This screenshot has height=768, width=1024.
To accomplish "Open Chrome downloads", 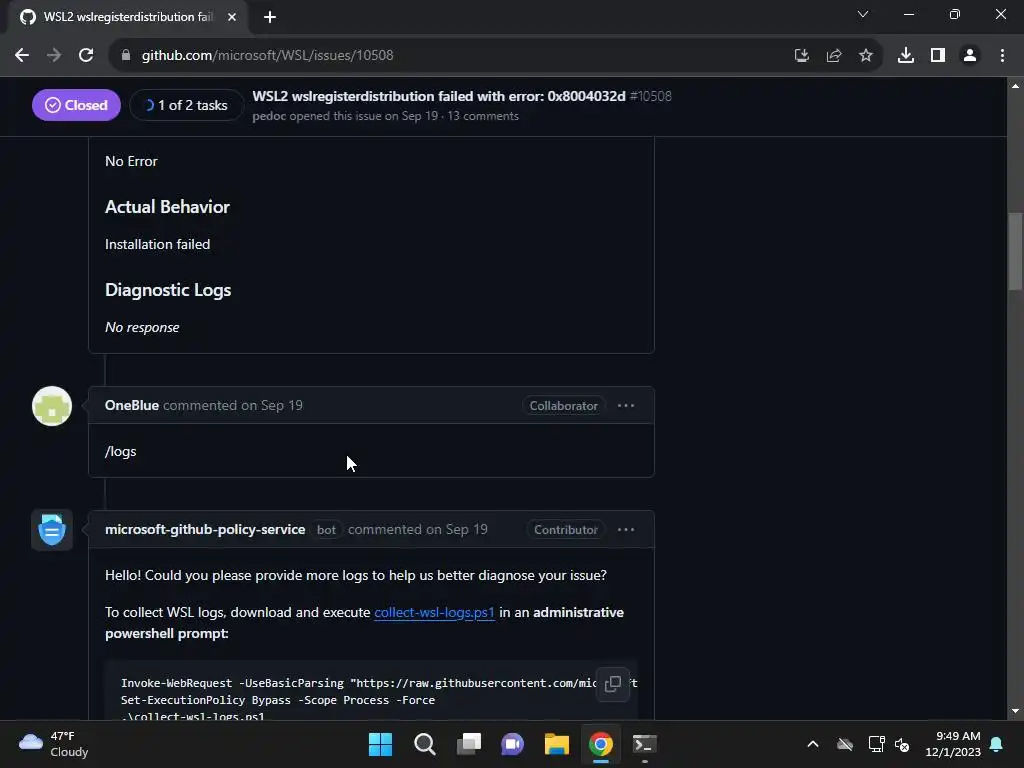I will [x=906, y=56].
